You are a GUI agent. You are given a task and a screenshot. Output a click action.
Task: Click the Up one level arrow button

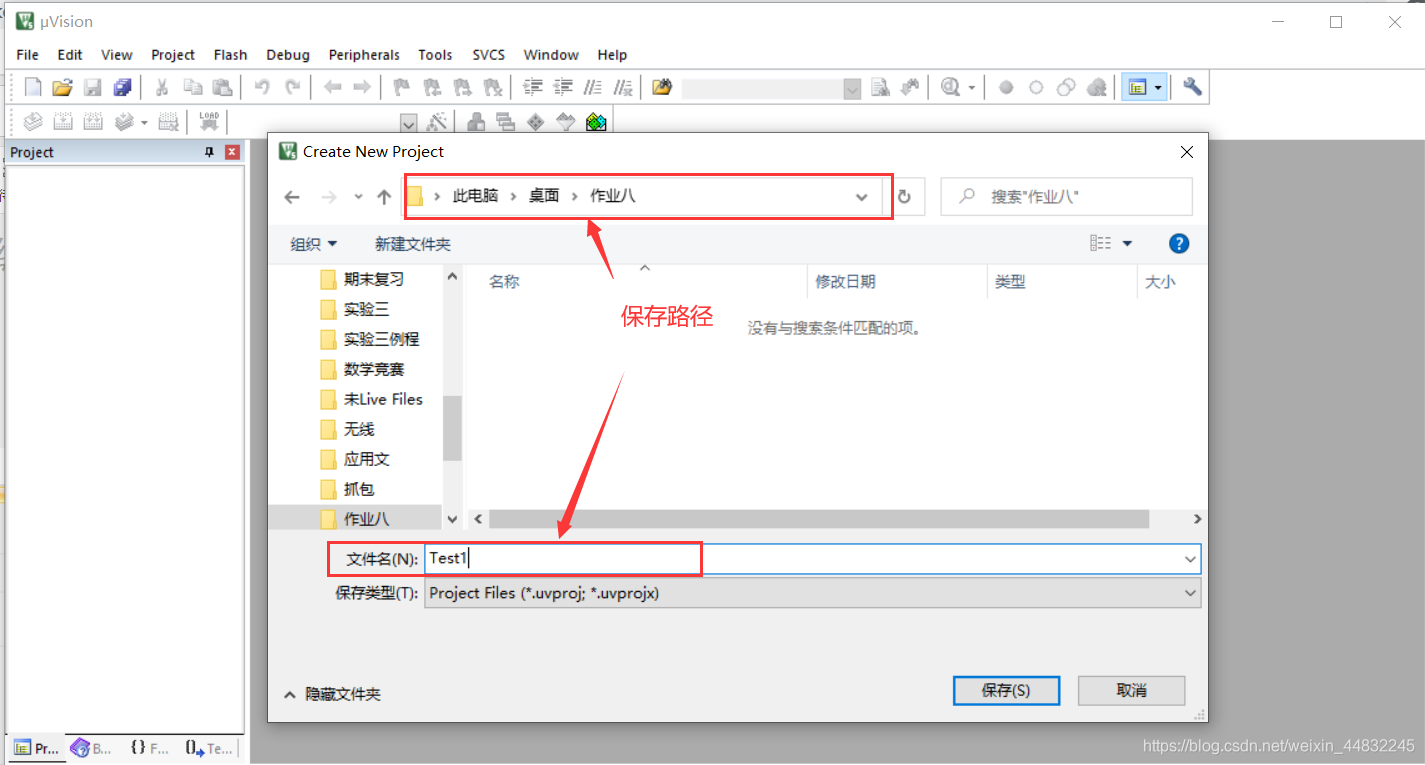click(x=384, y=197)
